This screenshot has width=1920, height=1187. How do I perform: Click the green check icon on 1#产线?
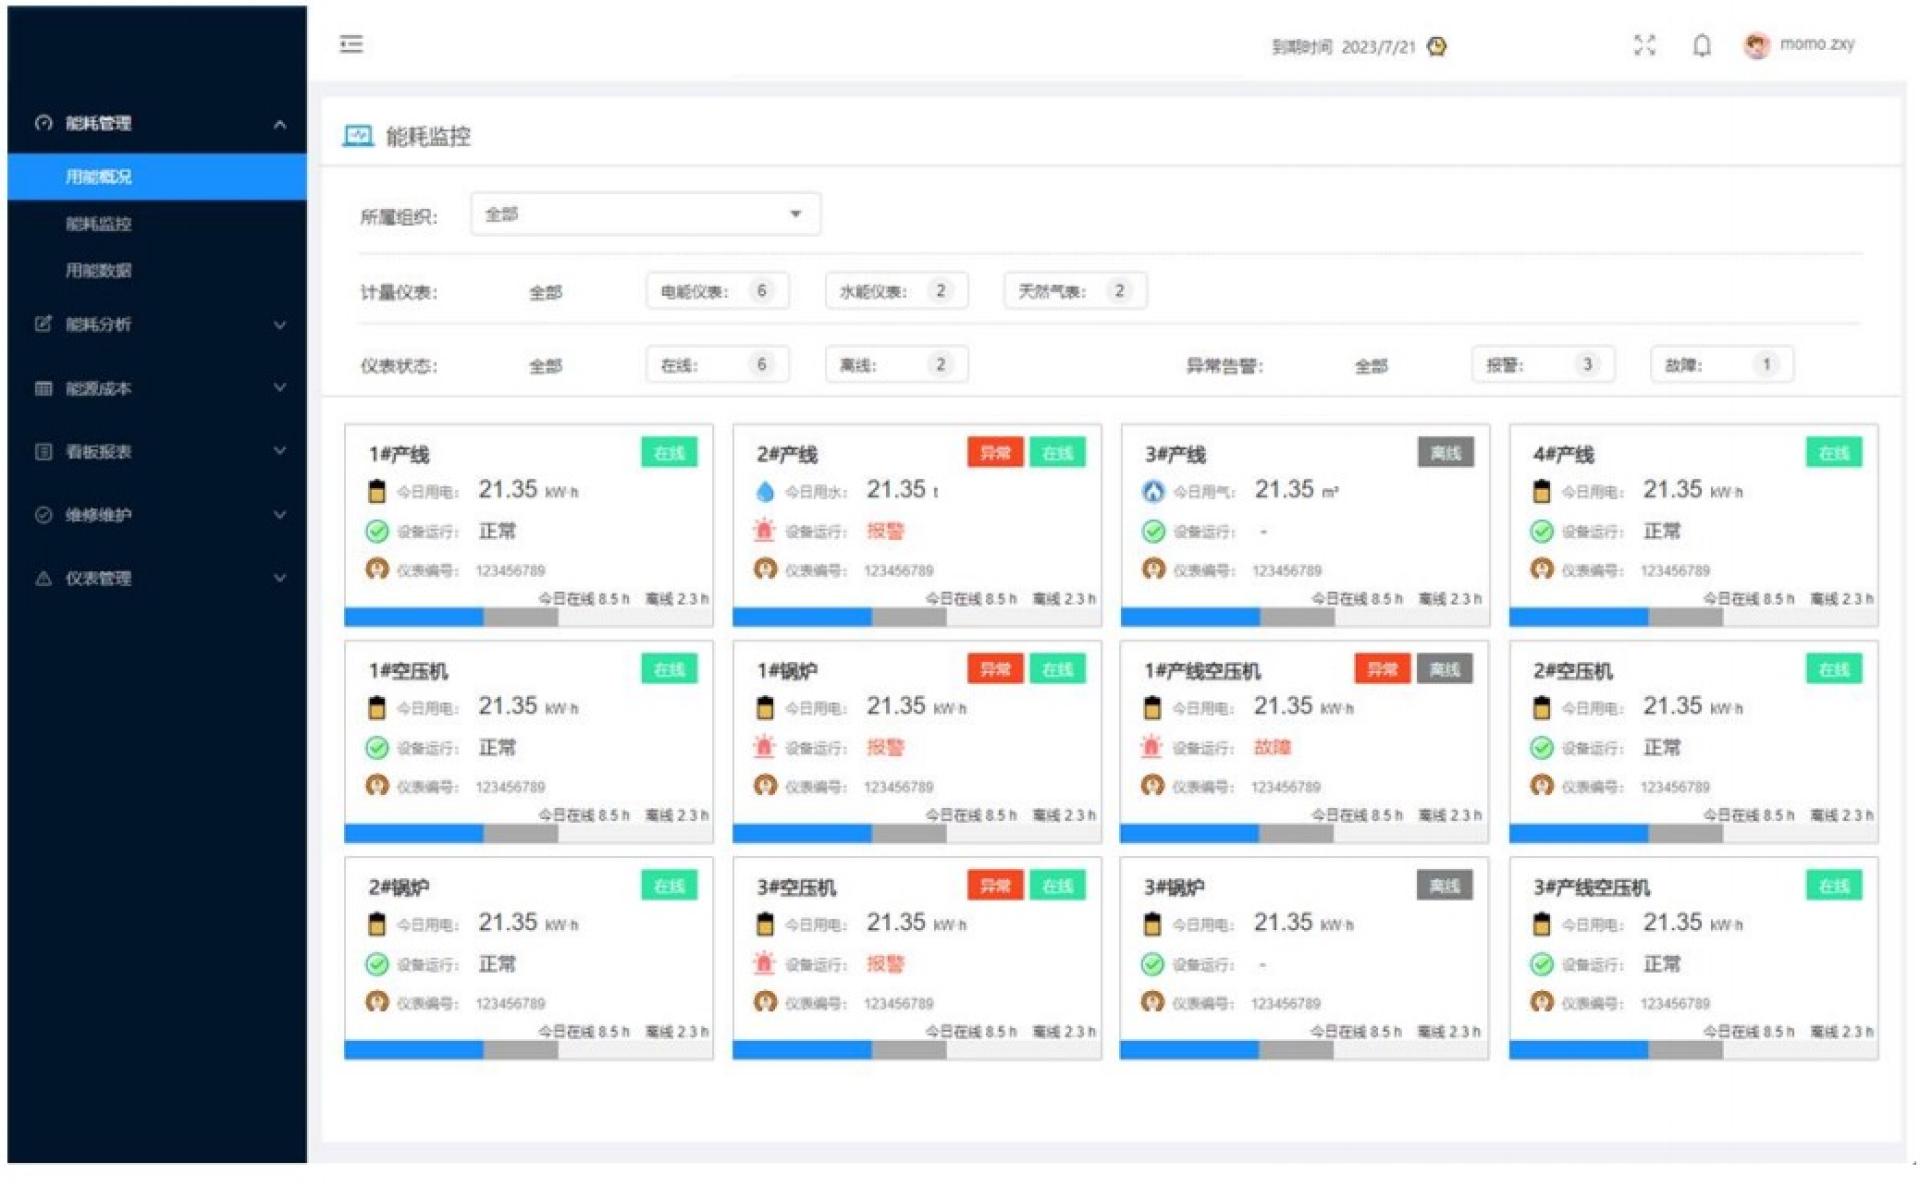(377, 531)
